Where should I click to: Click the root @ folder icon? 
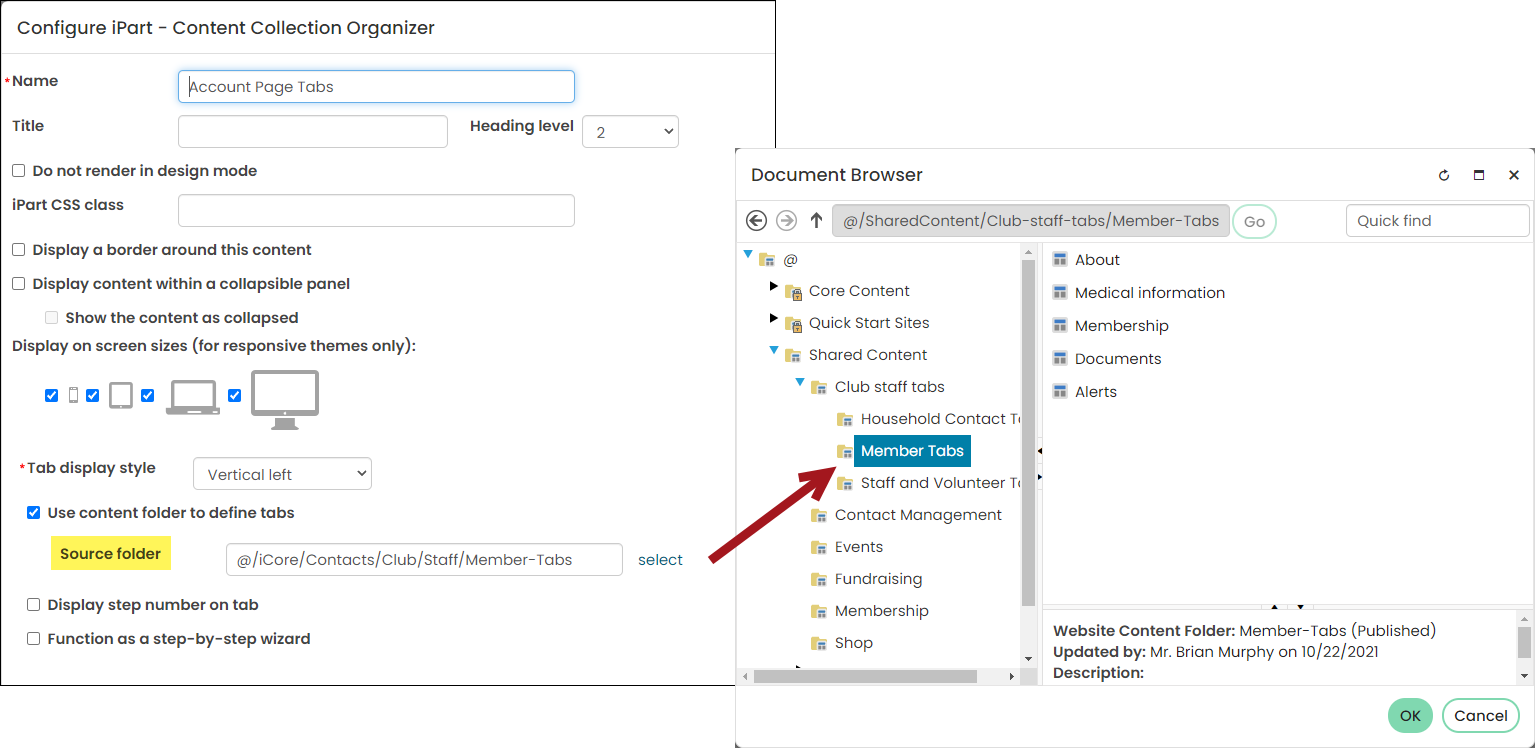tap(767, 259)
